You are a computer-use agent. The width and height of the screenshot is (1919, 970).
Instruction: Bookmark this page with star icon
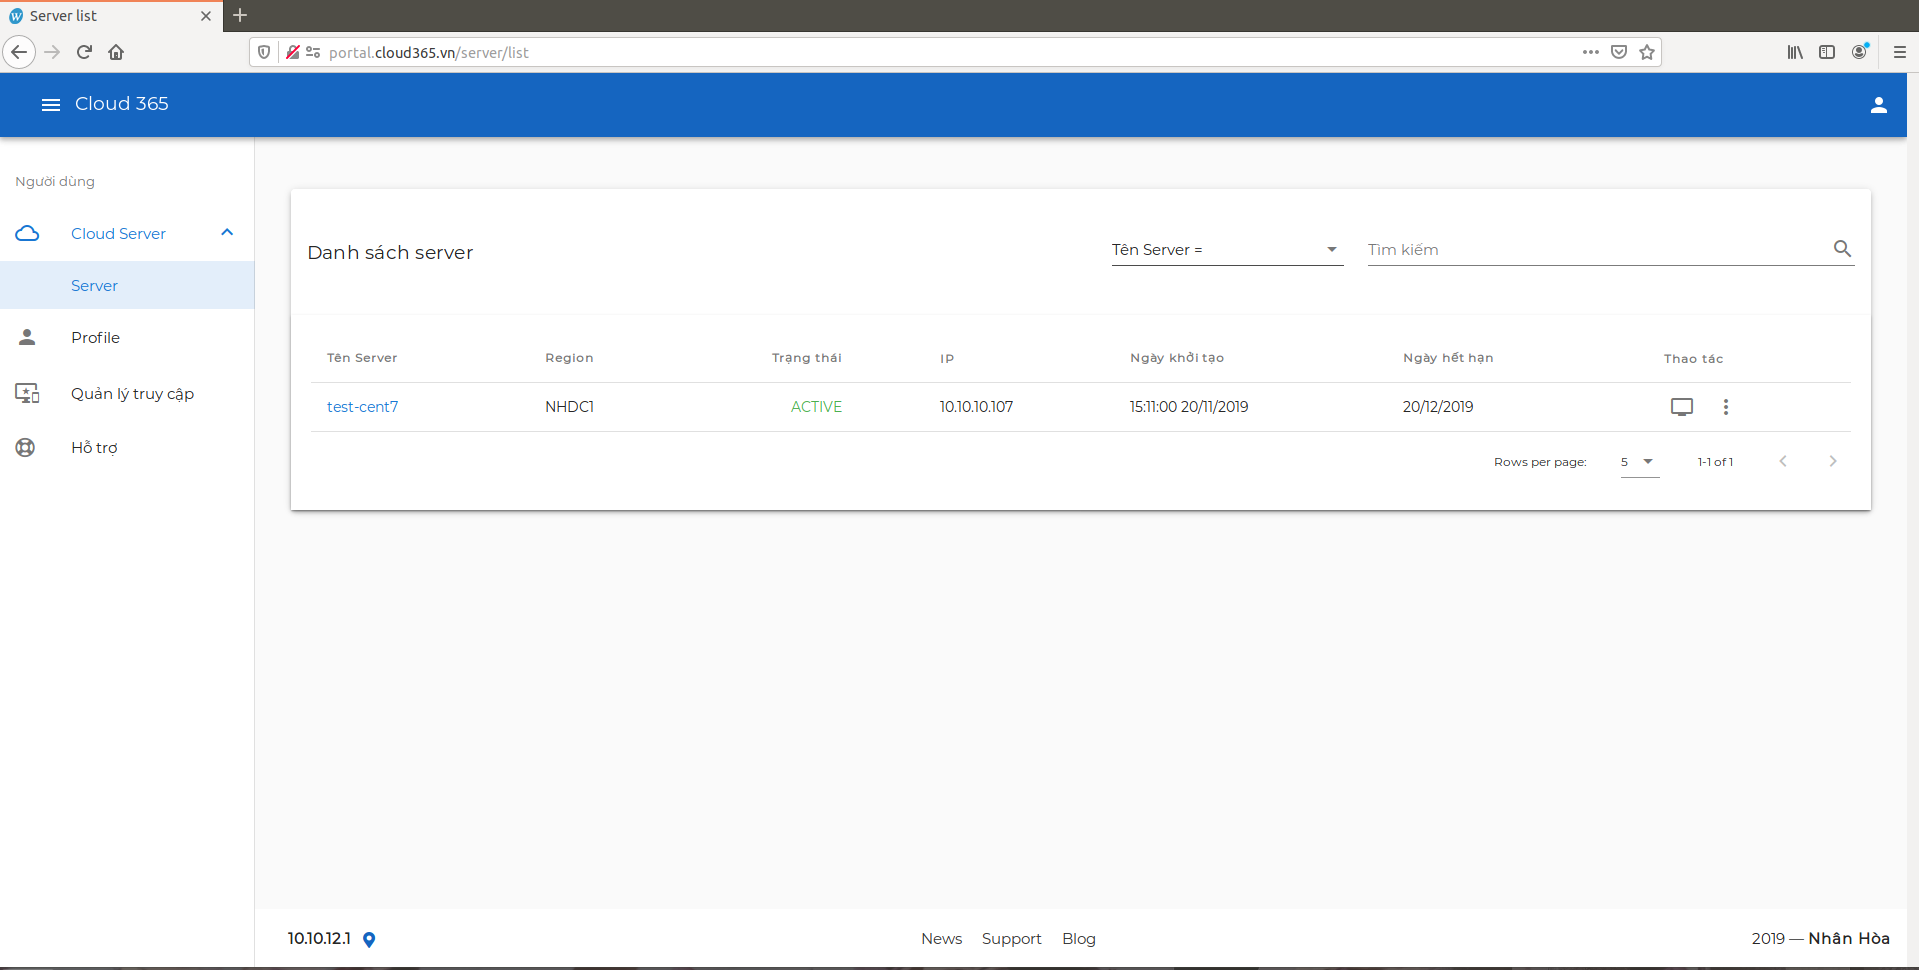pyautogui.click(x=1647, y=52)
